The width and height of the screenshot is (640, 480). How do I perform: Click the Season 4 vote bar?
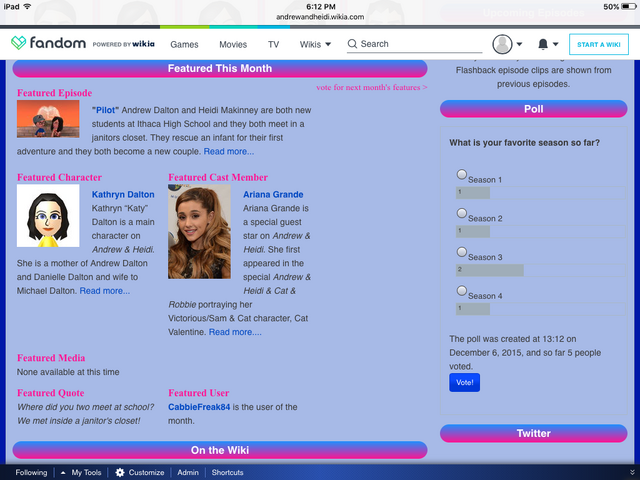[x=540, y=309]
